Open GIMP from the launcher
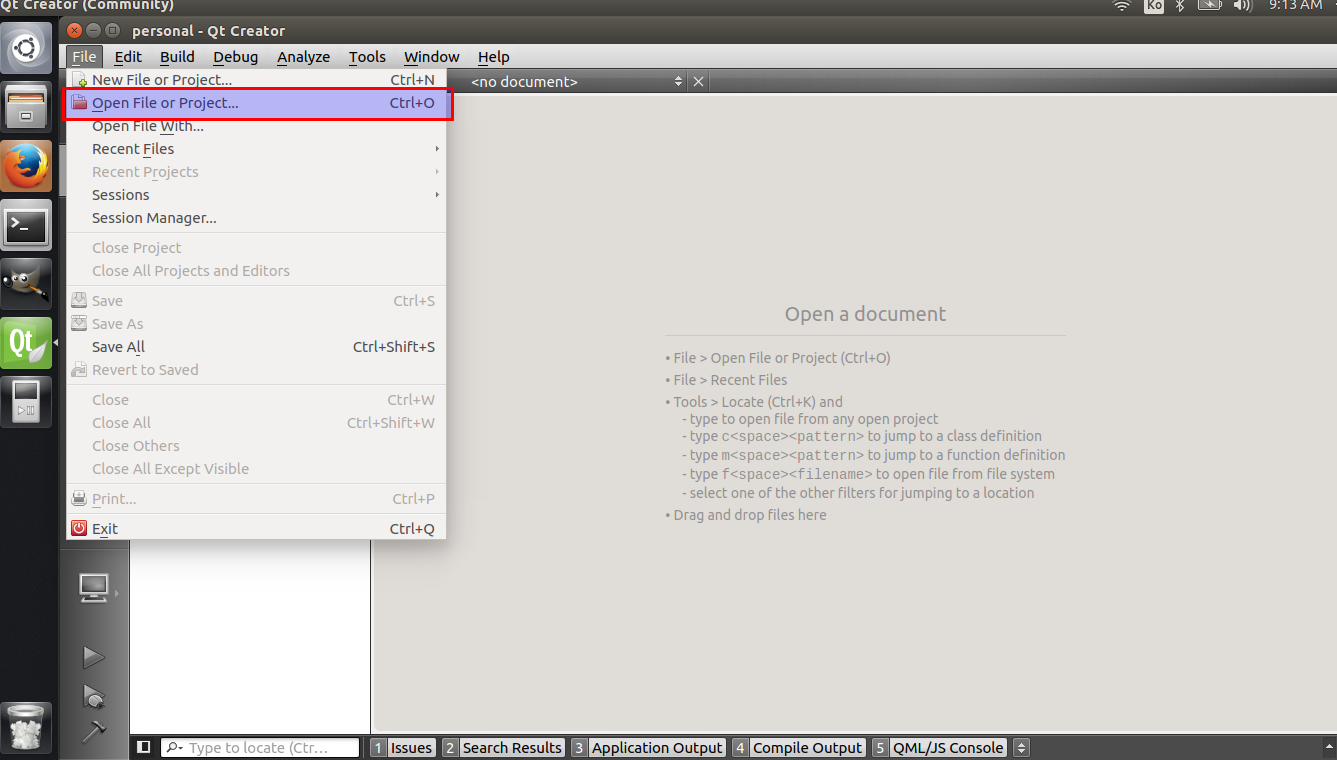The width and height of the screenshot is (1337, 760). (x=26, y=285)
